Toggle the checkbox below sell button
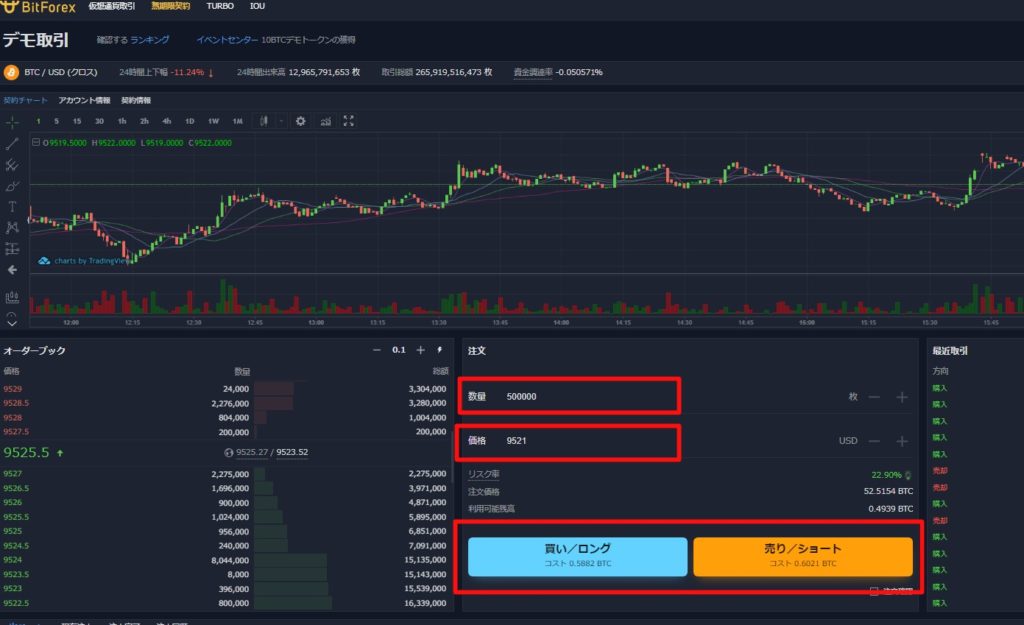Image resolution: width=1024 pixels, height=625 pixels. pyautogui.click(x=874, y=591)
